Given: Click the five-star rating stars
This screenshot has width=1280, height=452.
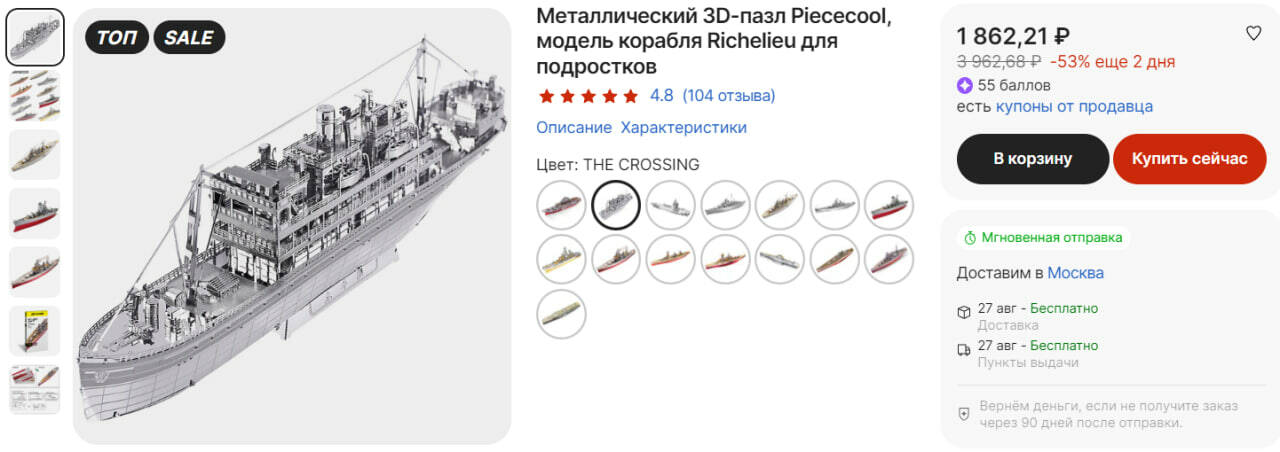Looking at the screenshot, I should [x=588, y=96].
